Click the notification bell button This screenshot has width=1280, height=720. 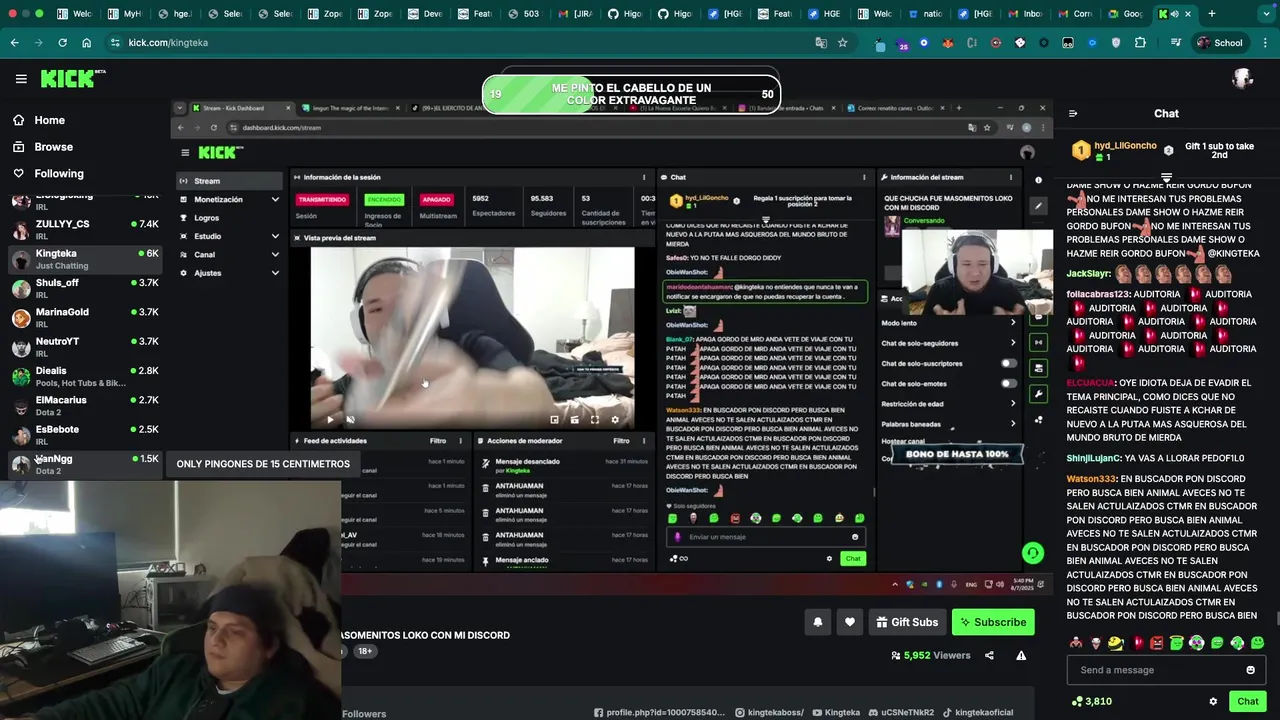[818, 622]
